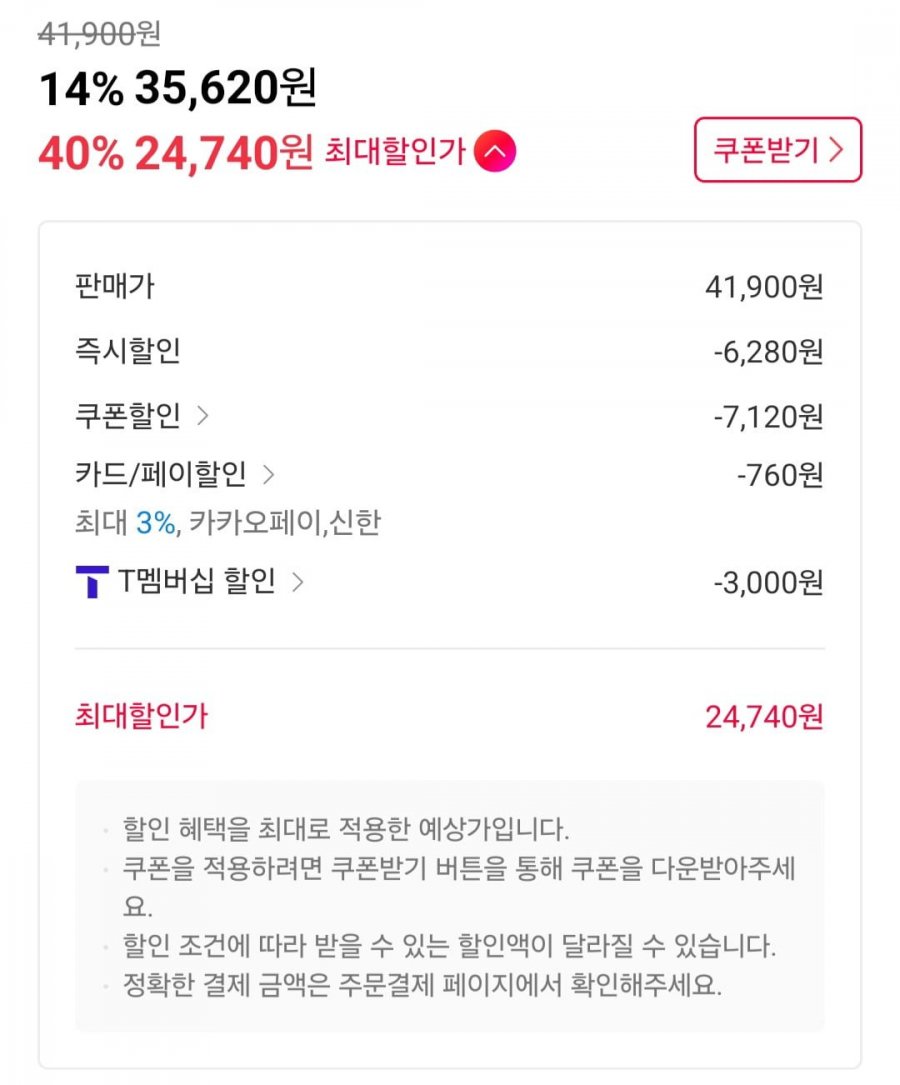This screenshot has width=900, height=1085.
Task: Tap the T멤버십 할인 text
Action: click(x=196, y=582)
